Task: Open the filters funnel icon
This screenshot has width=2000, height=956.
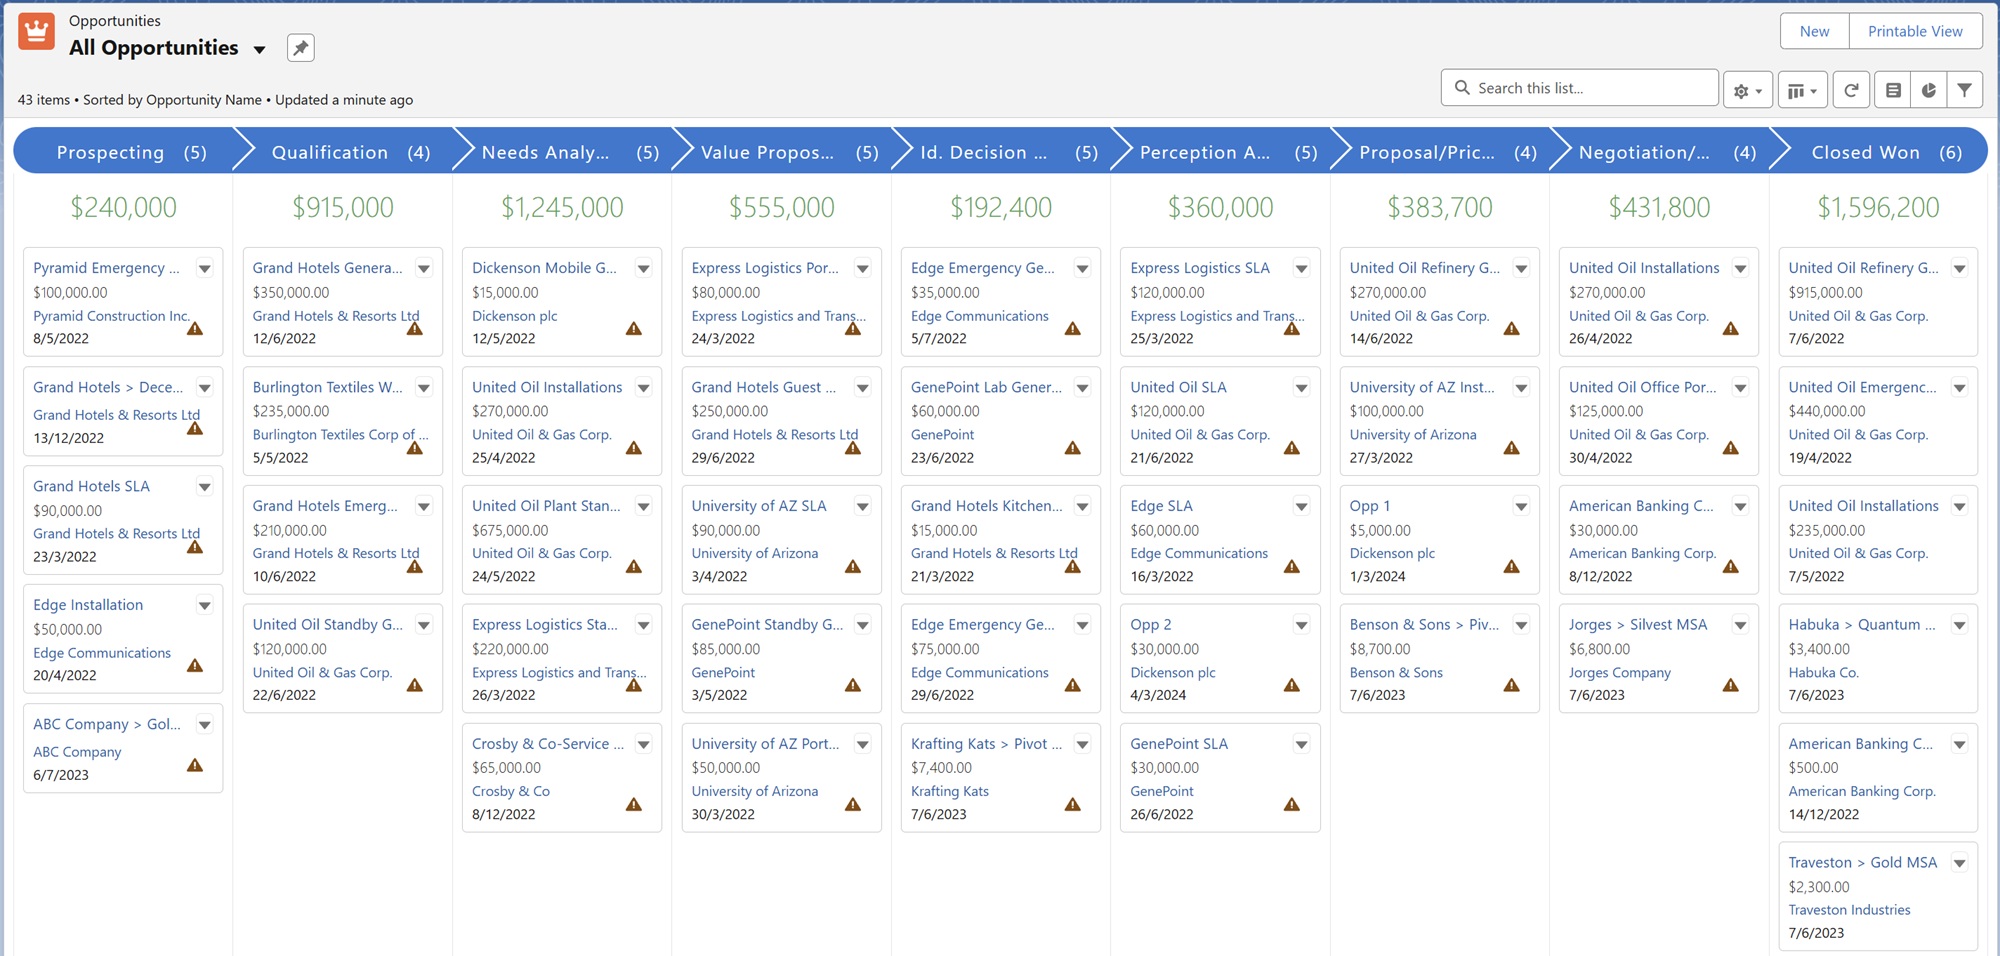Action: coord(1965,90)
